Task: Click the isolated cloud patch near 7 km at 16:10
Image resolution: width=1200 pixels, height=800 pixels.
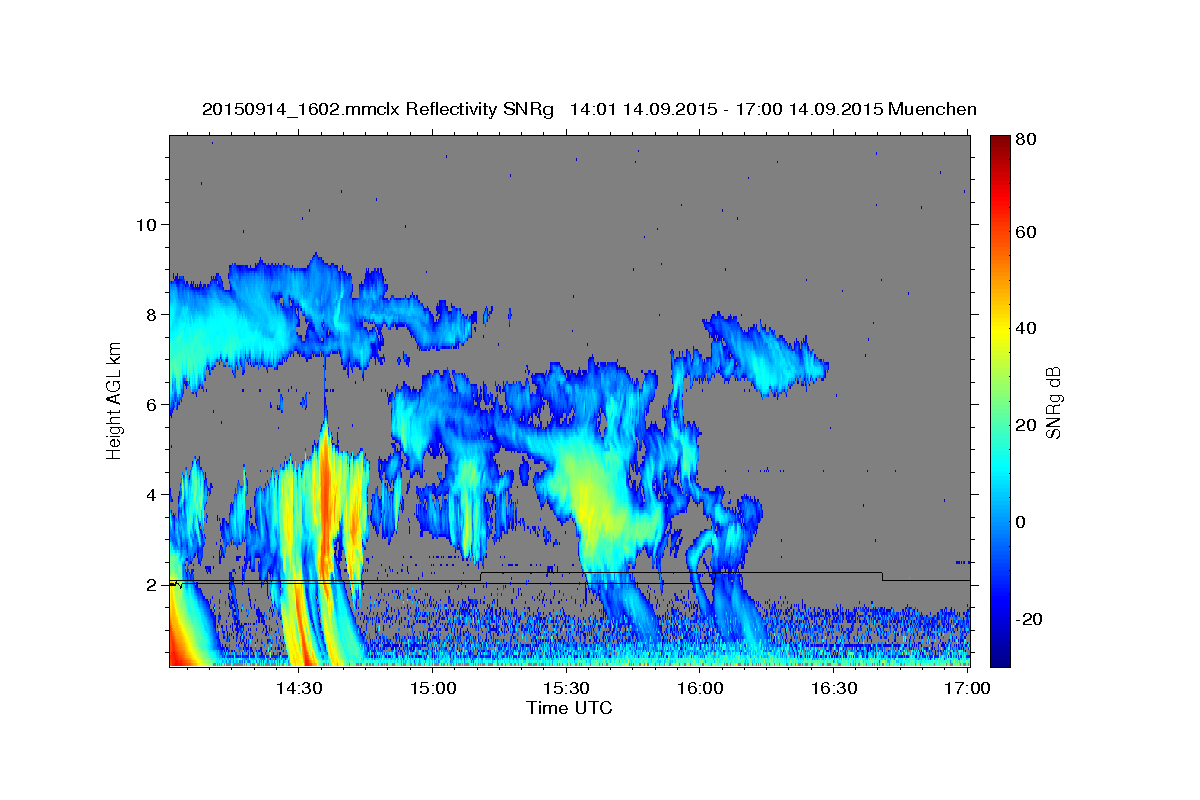Action: click(765, 357)
